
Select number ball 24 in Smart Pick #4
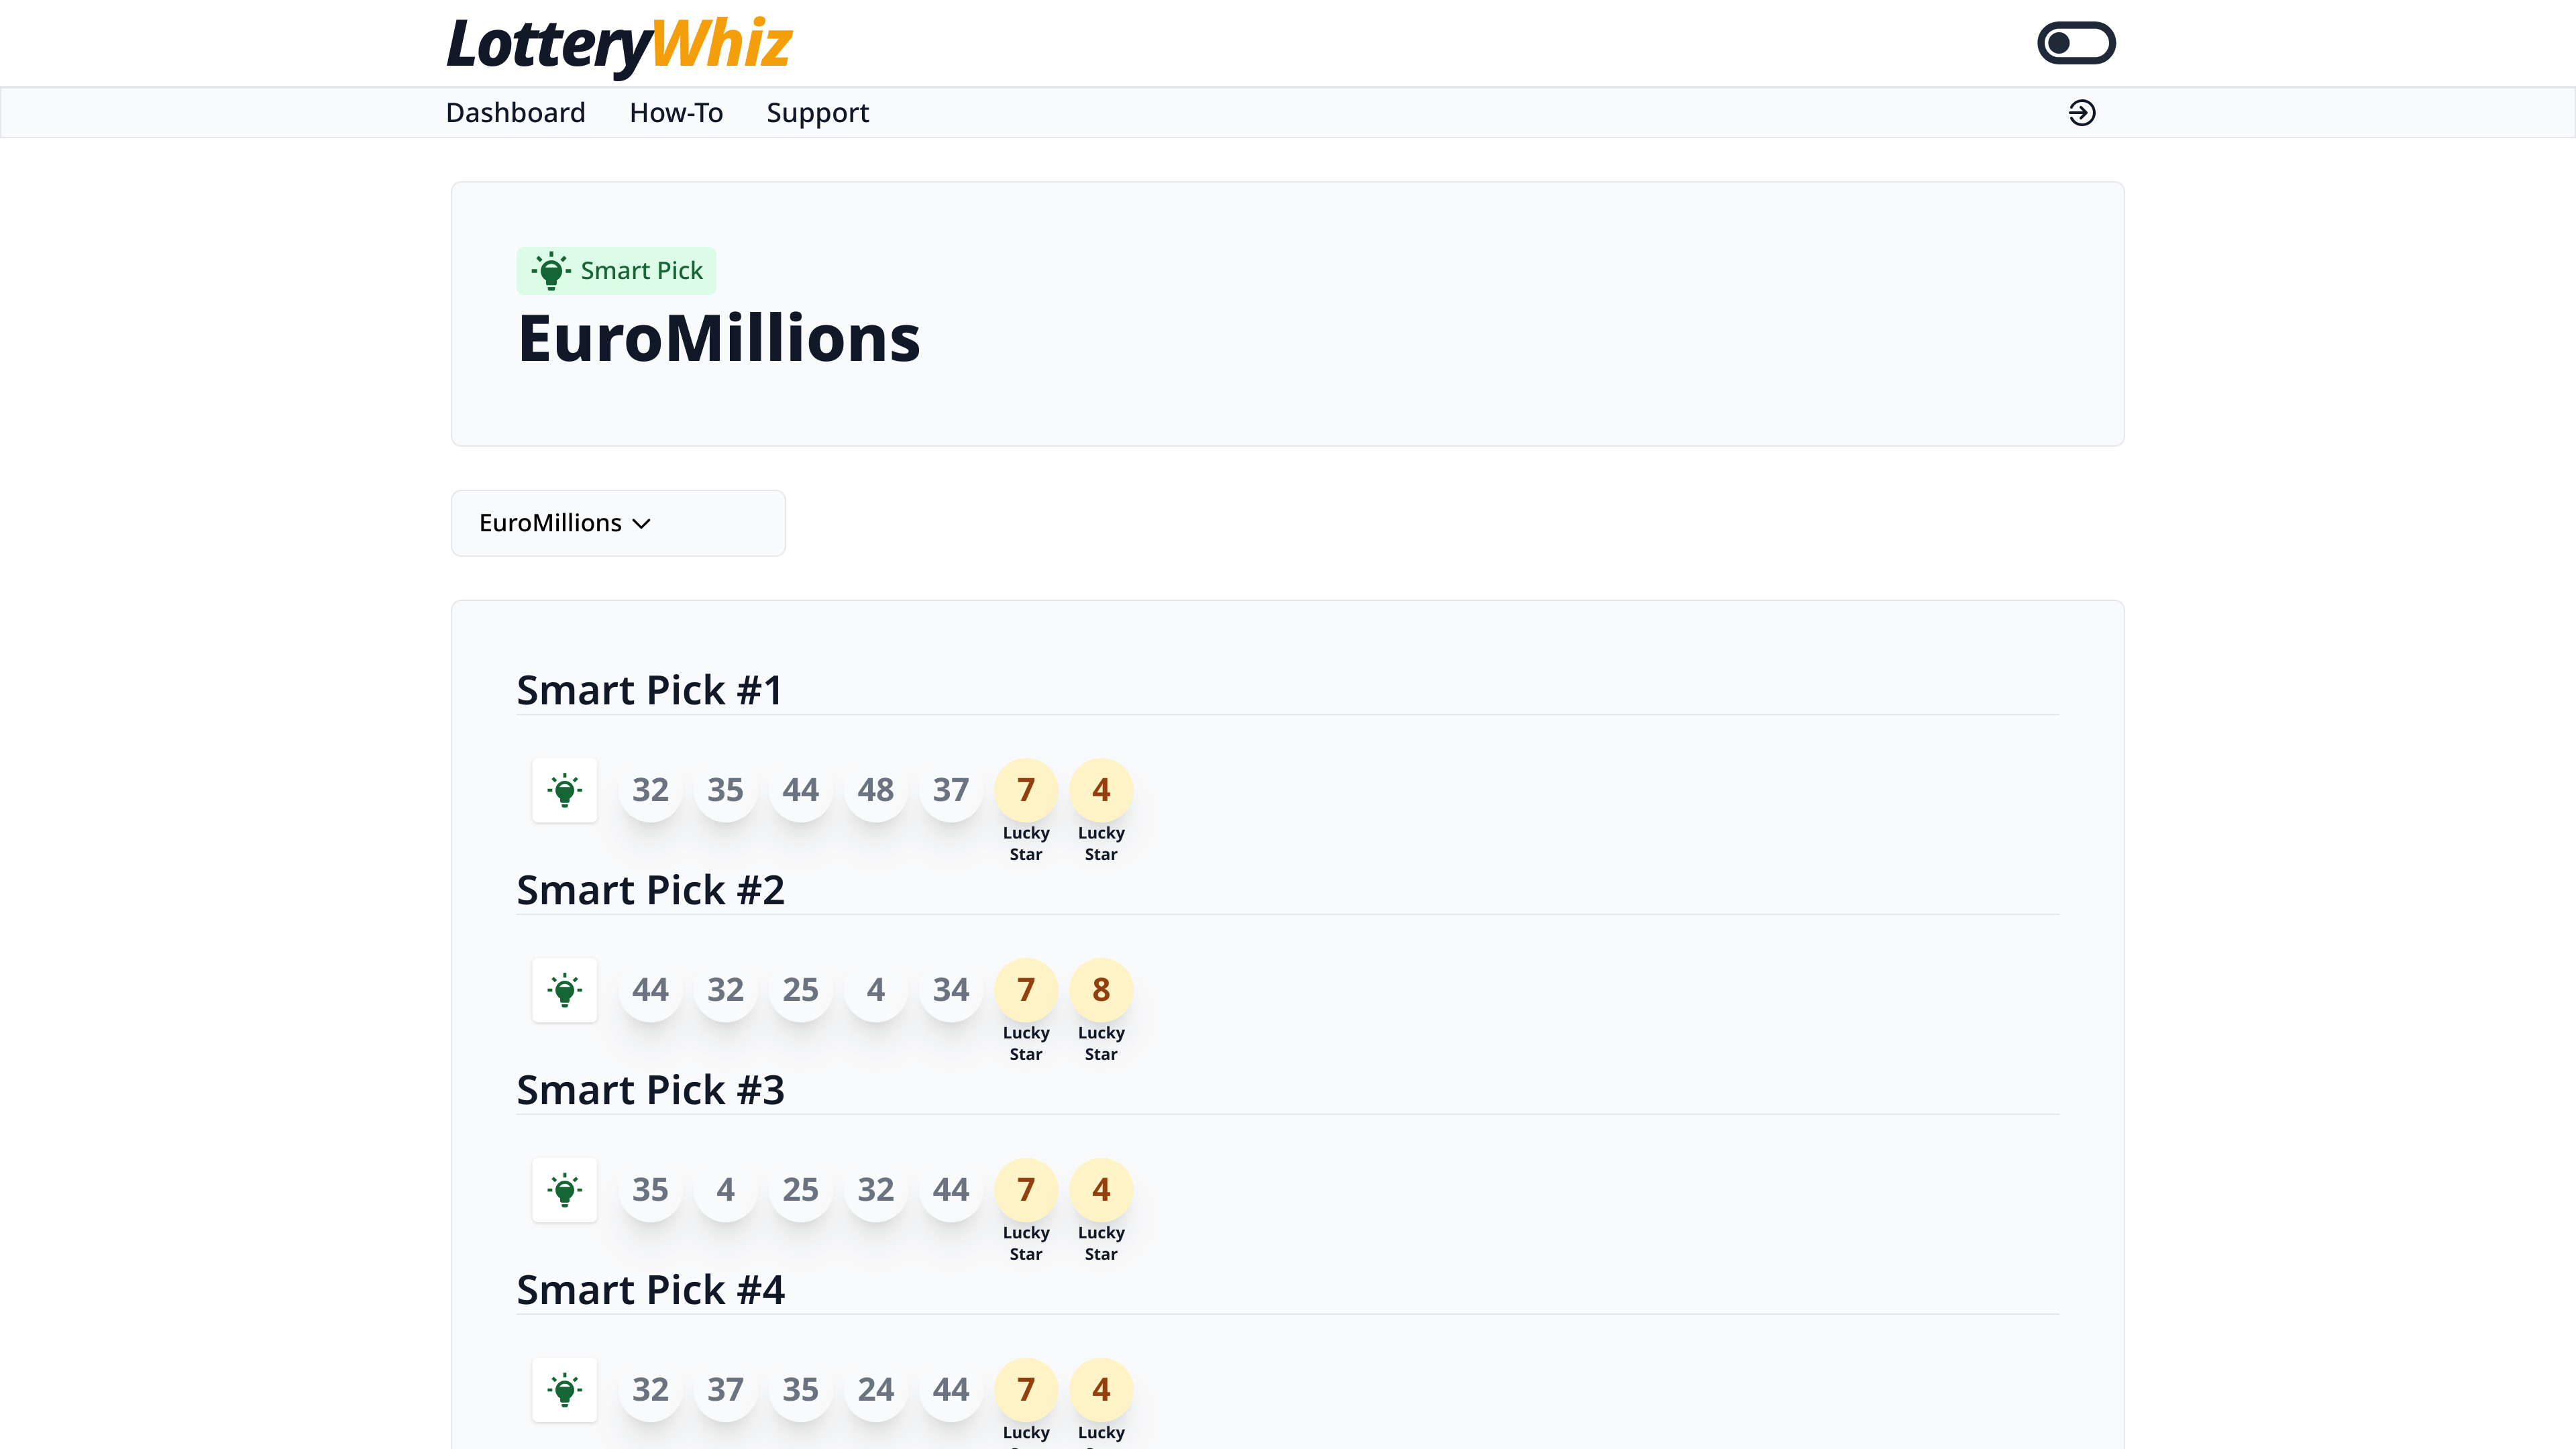click(x=875, y=1390)
